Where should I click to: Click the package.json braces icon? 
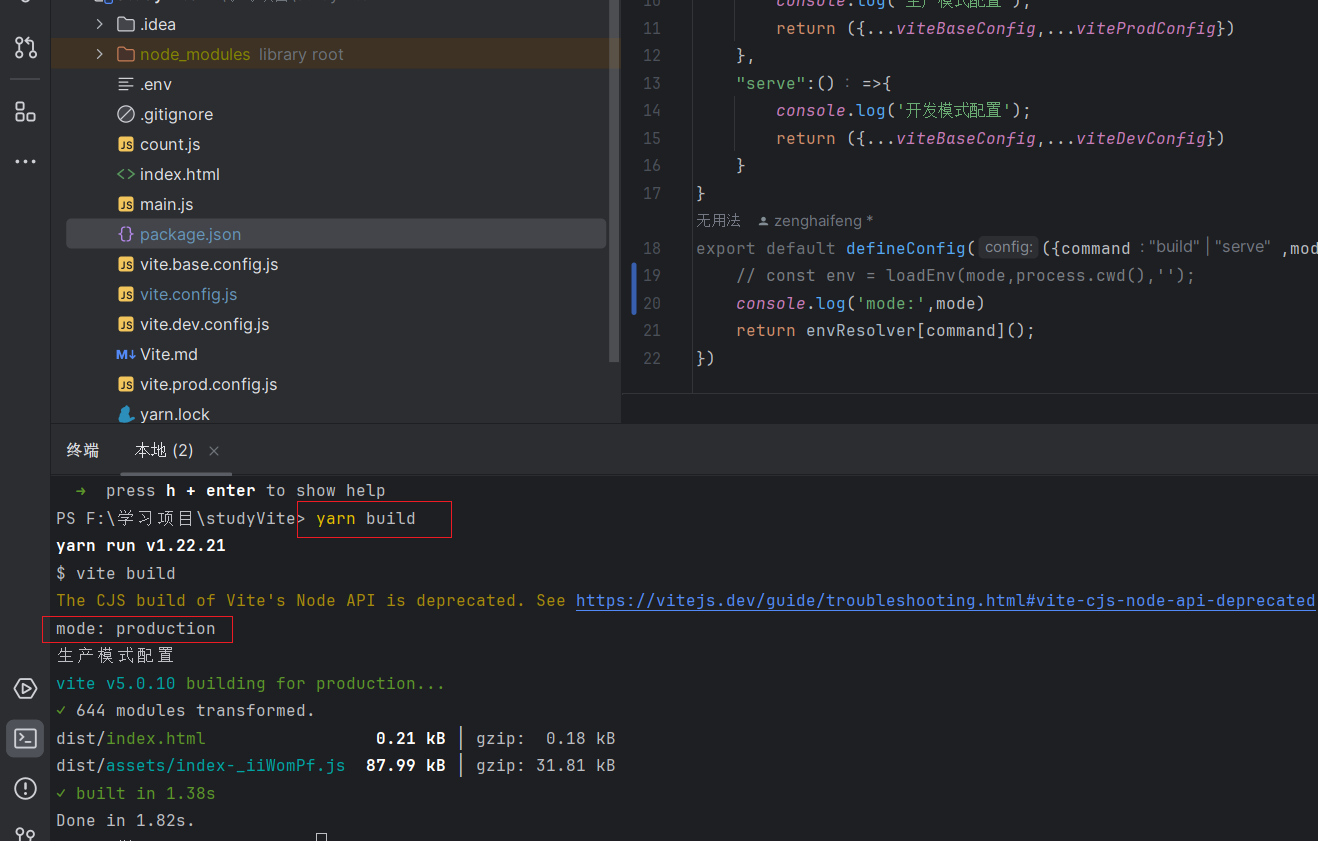[126, 234]
